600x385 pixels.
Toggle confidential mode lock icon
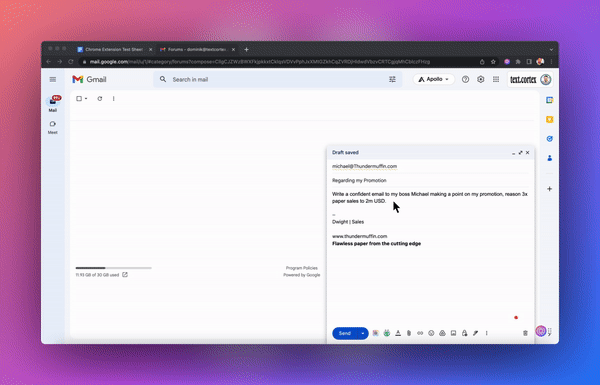[x=465, y=333]
